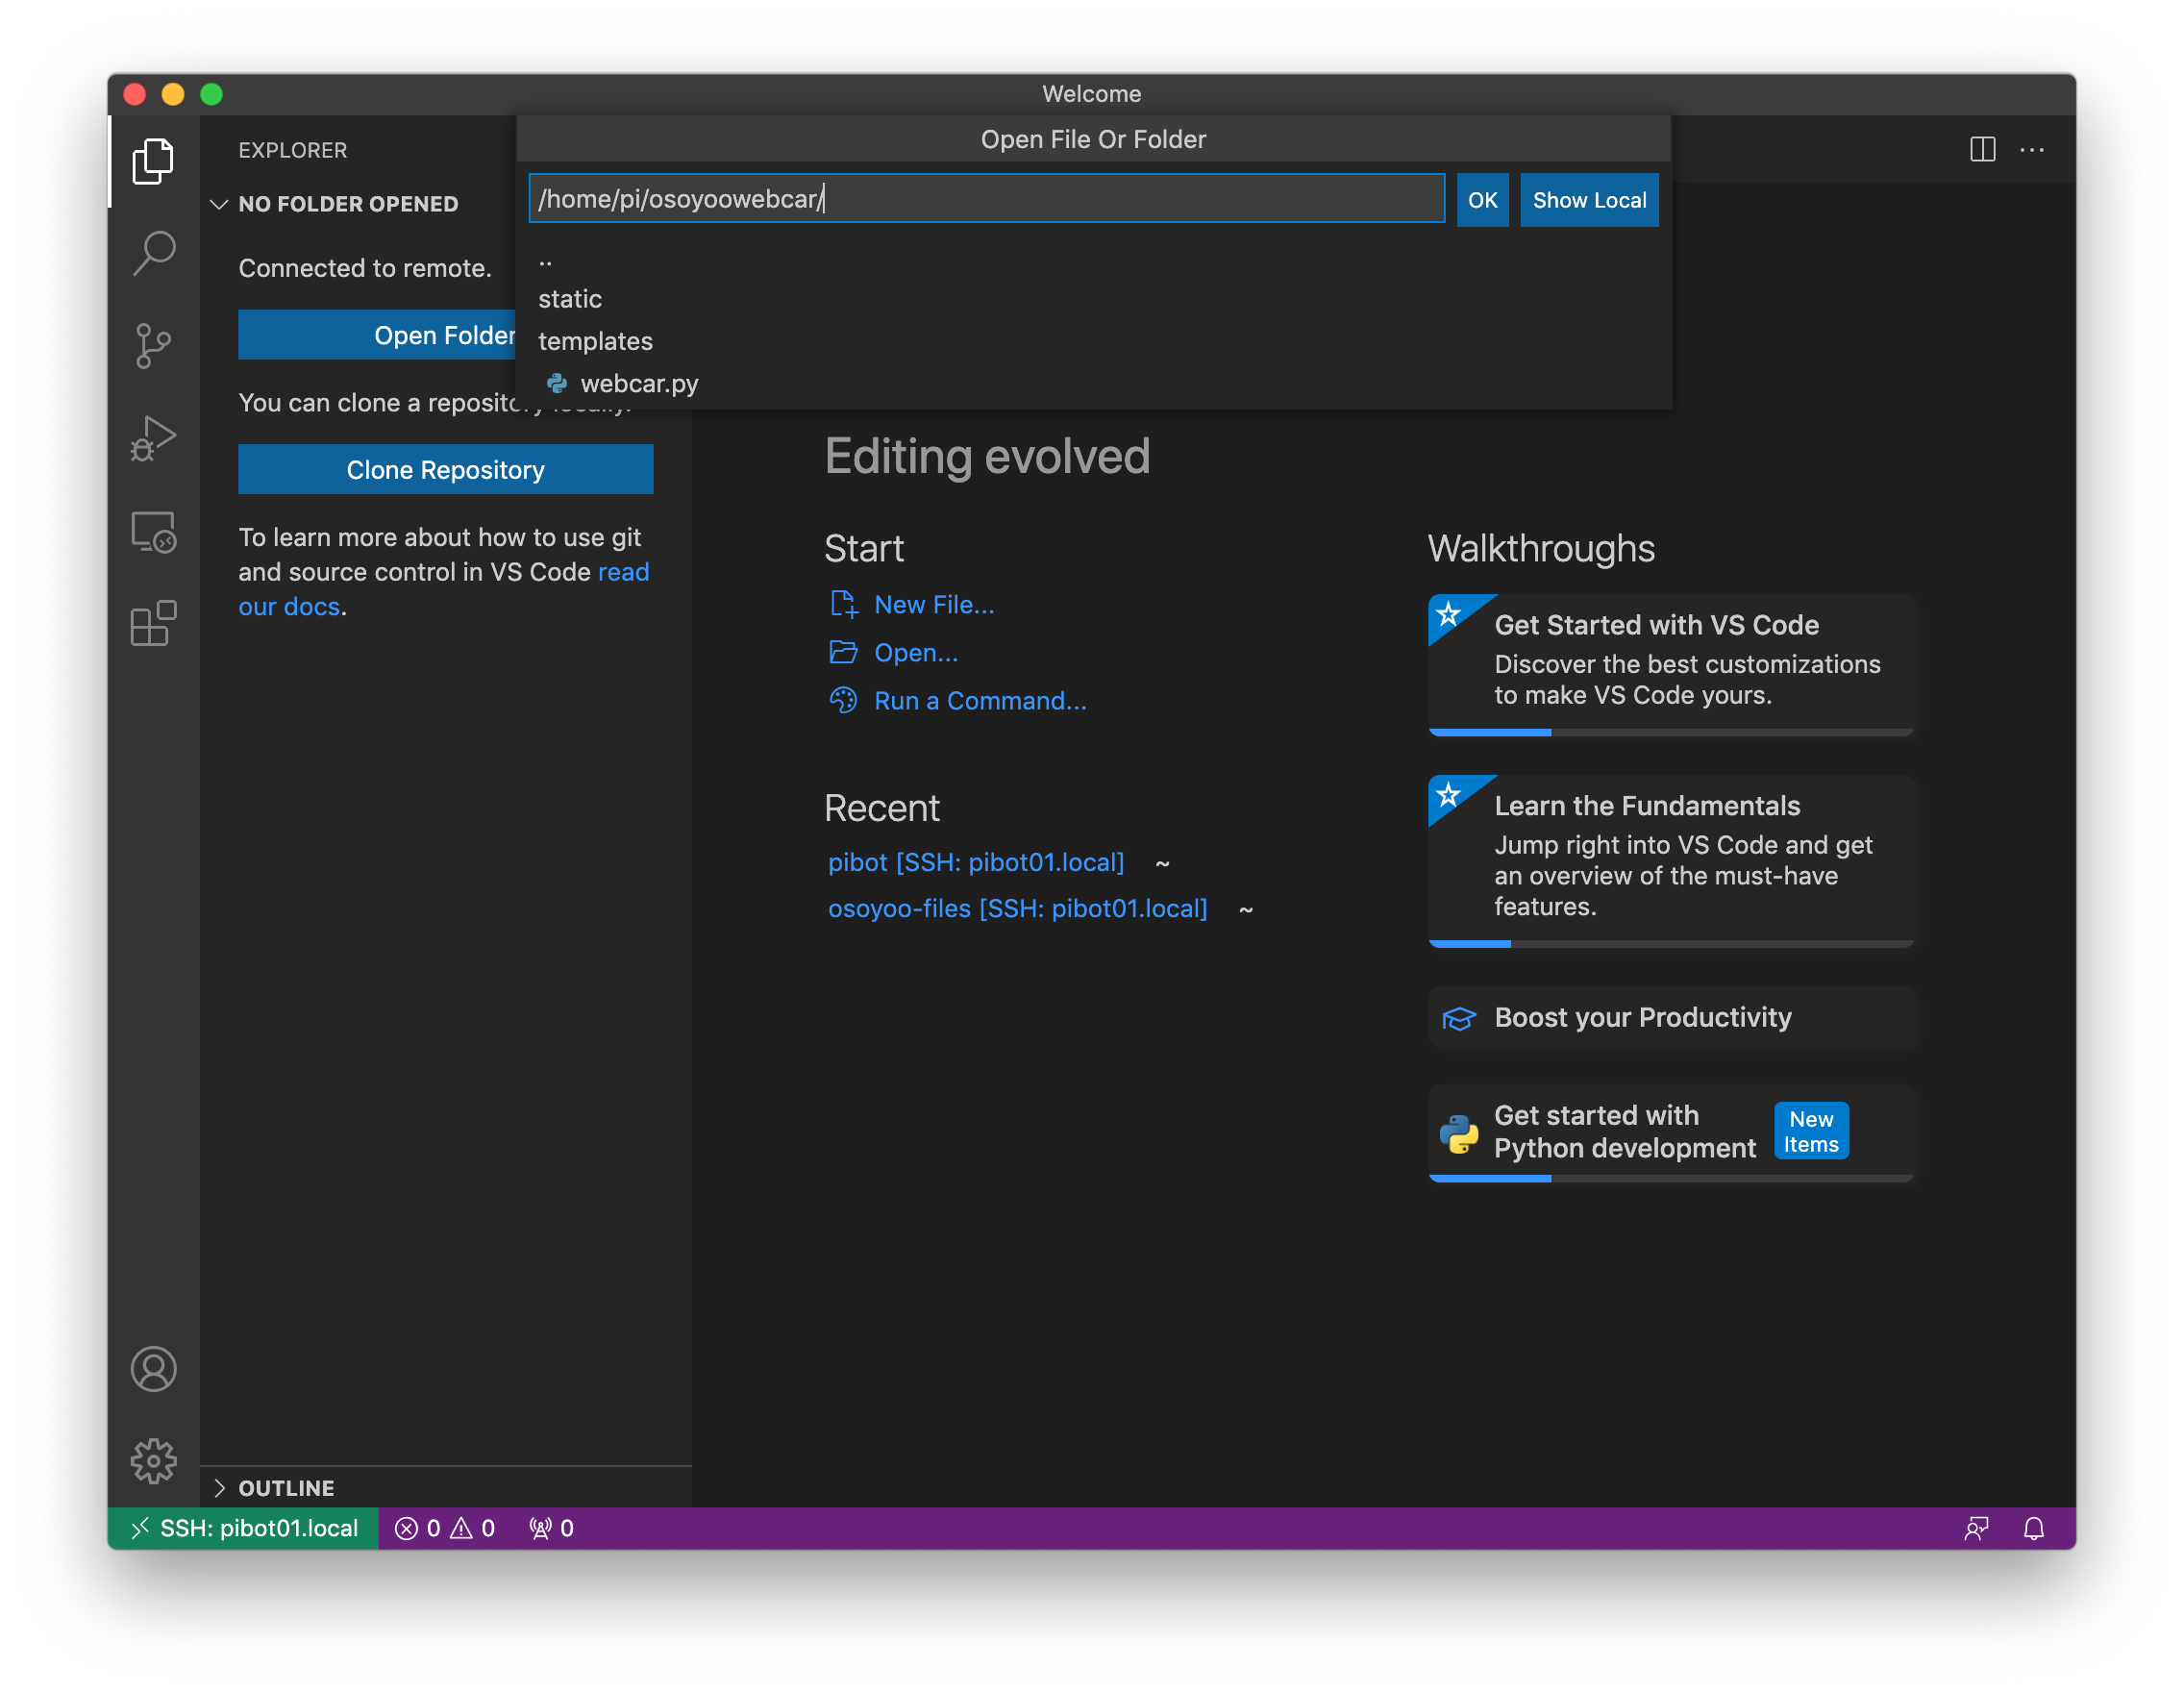2184x1692 pixels.
Task: Open Boost your Productivity walkthrough
Action: (x=1670, y=1018)
